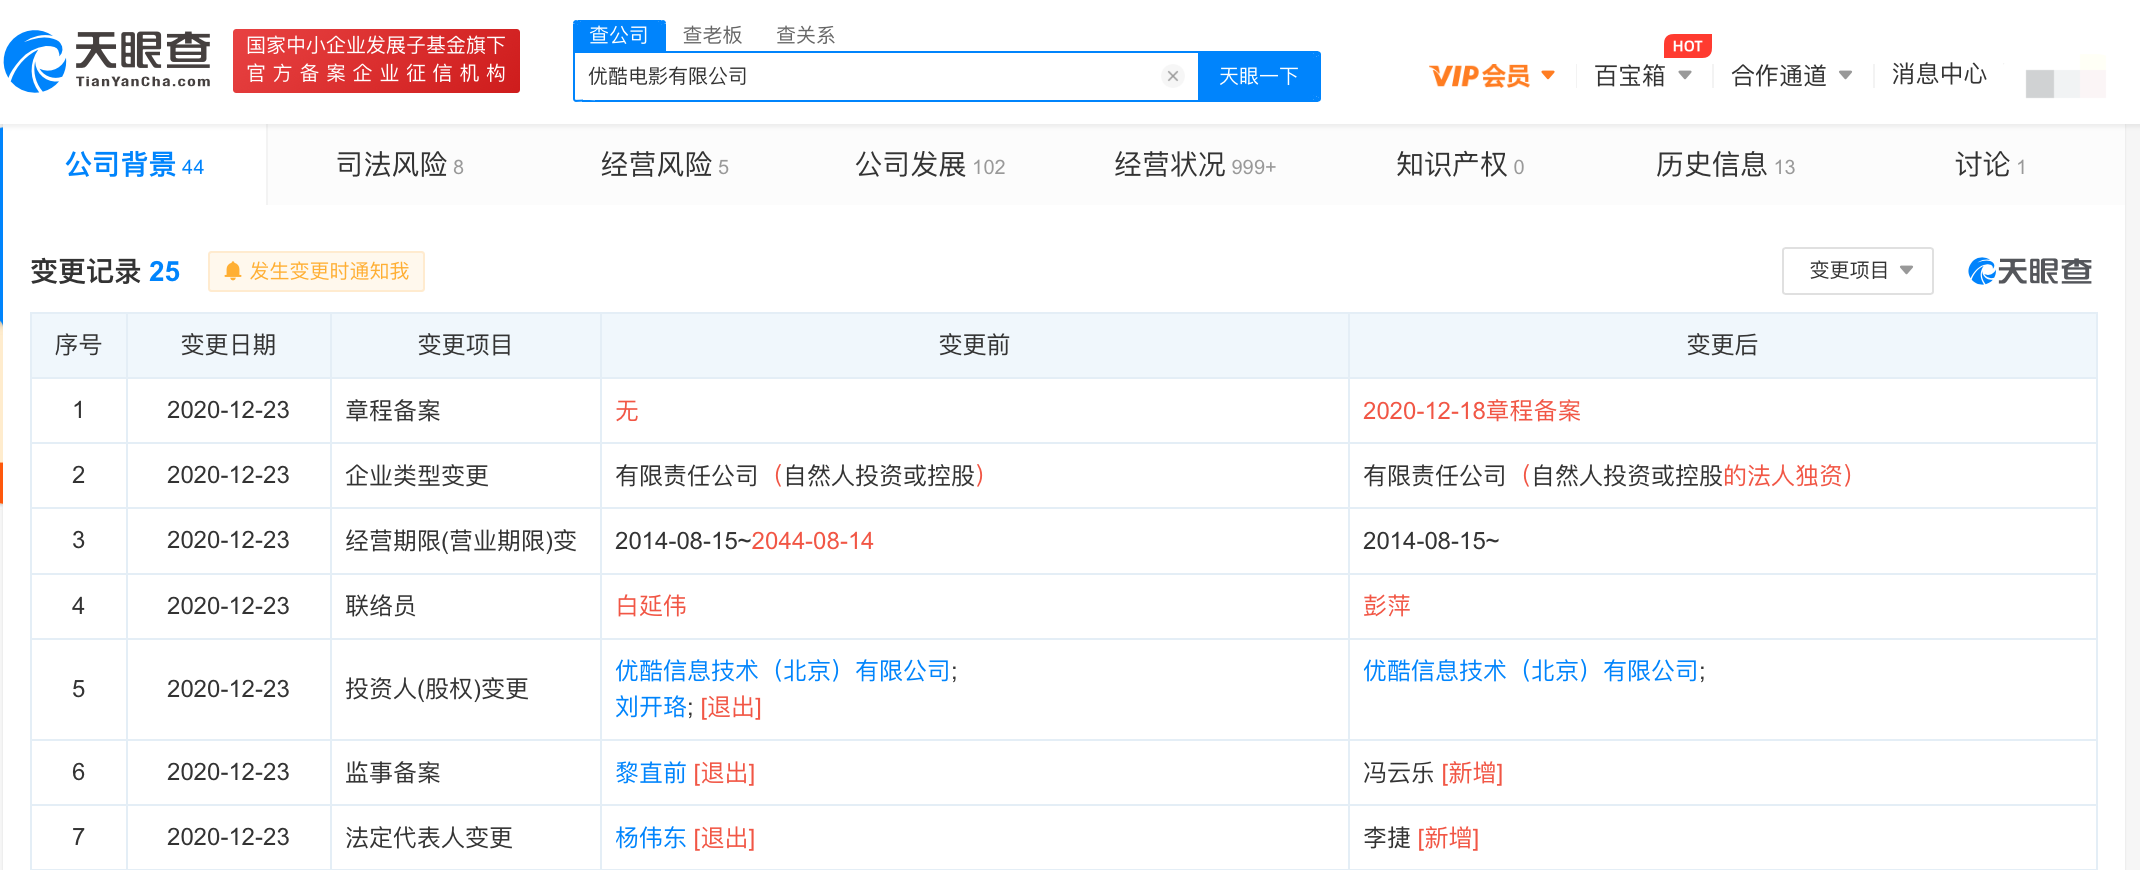
Task: Open the 杨伟东 legal representative link
Action: click(x=650, y=837)
